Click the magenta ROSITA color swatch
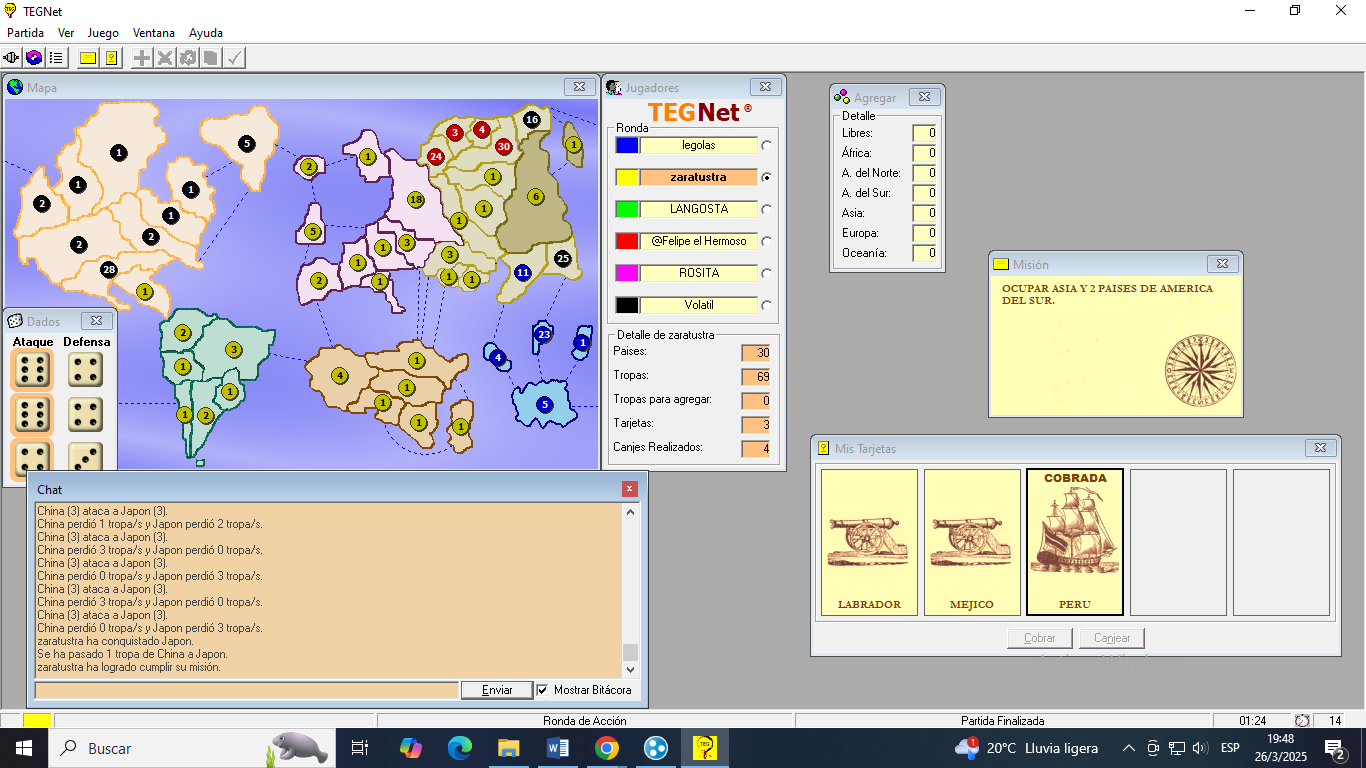The width and height of the screenshot is (1366, 768). pos(627,273)
